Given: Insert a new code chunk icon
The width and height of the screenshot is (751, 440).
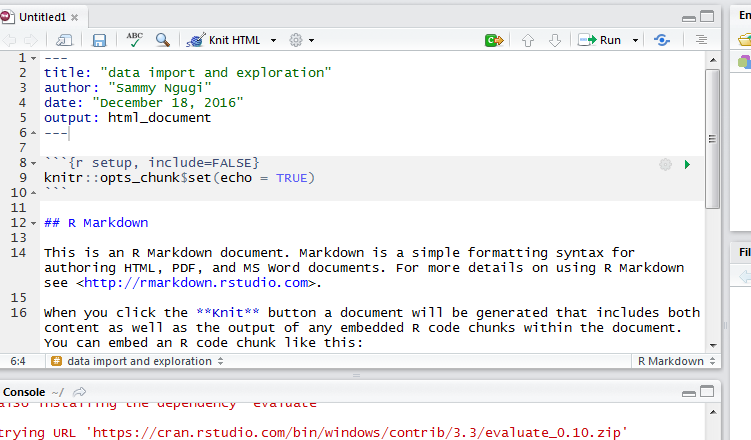Looking at the screenshot, I should pyautogui.click(x=494, y=40).
